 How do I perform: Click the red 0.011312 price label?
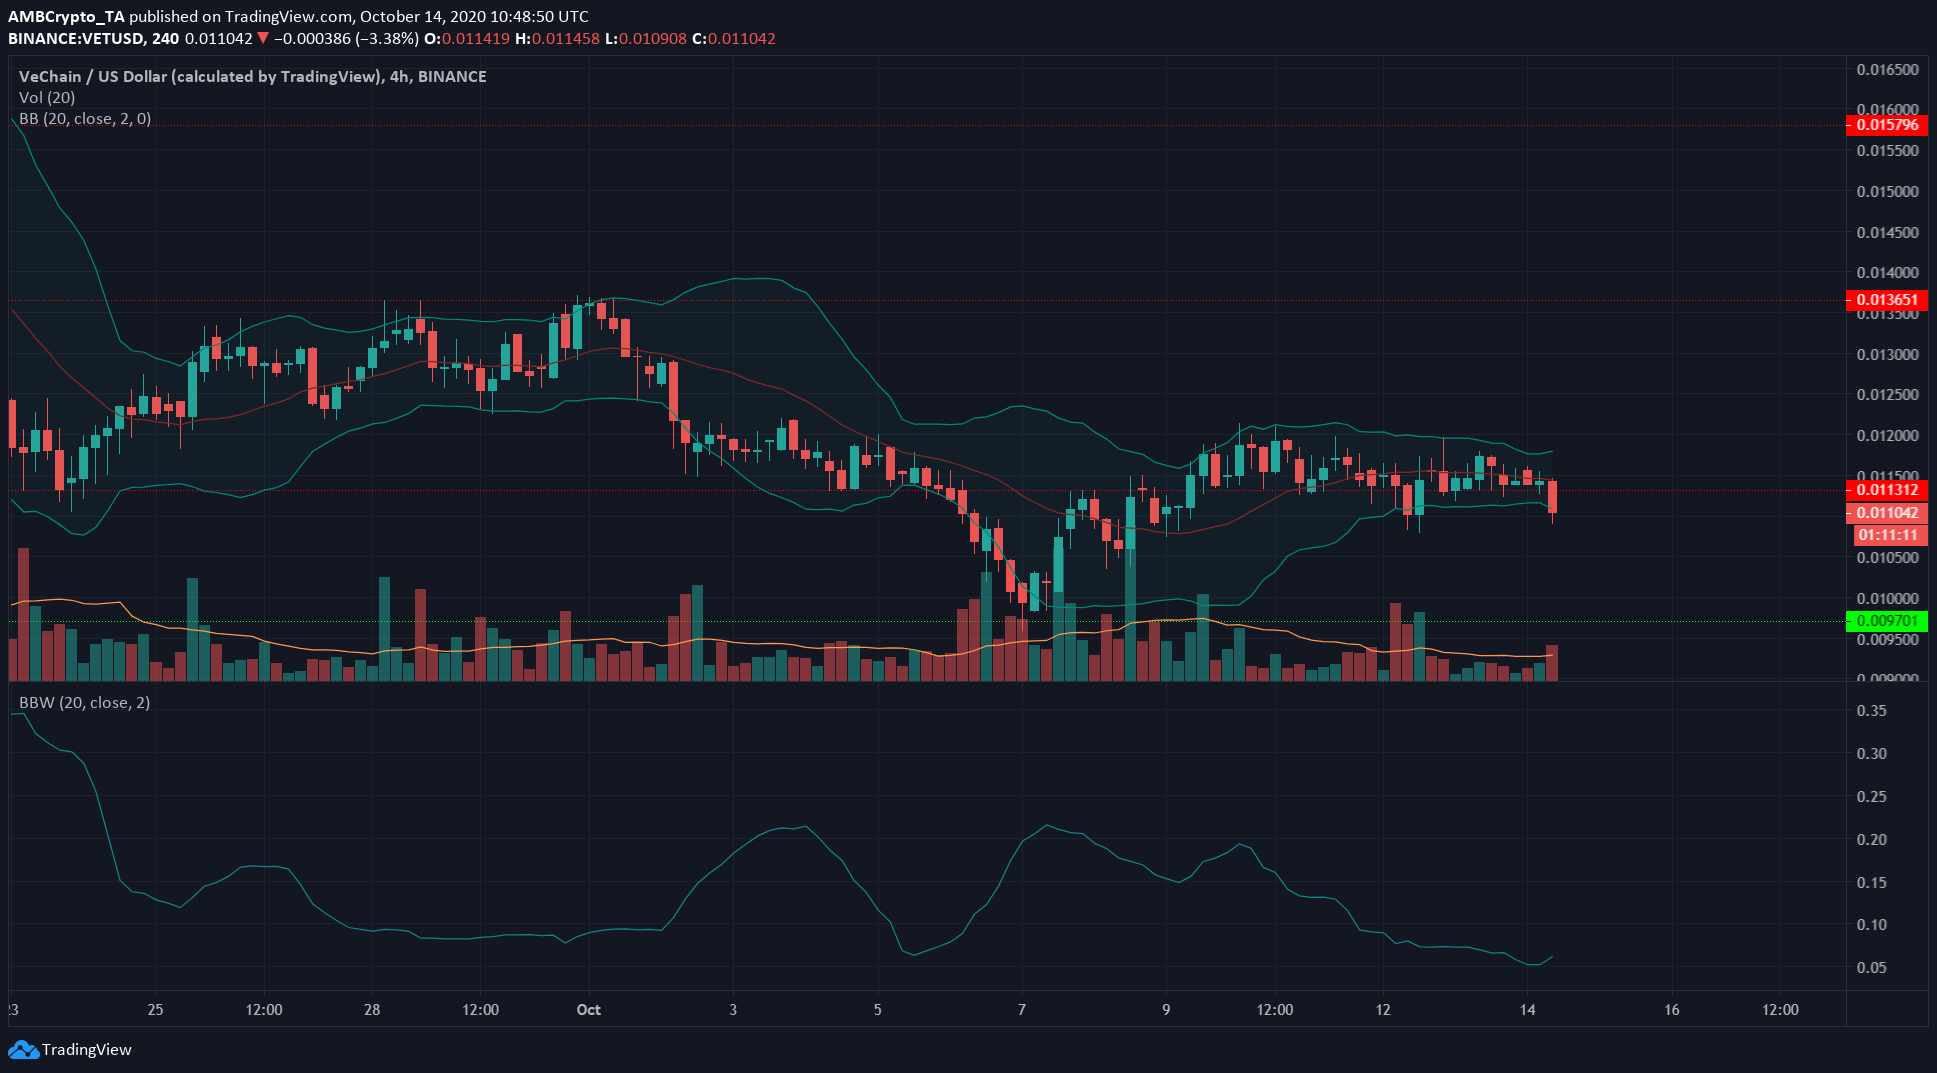tap(1886, 490)
